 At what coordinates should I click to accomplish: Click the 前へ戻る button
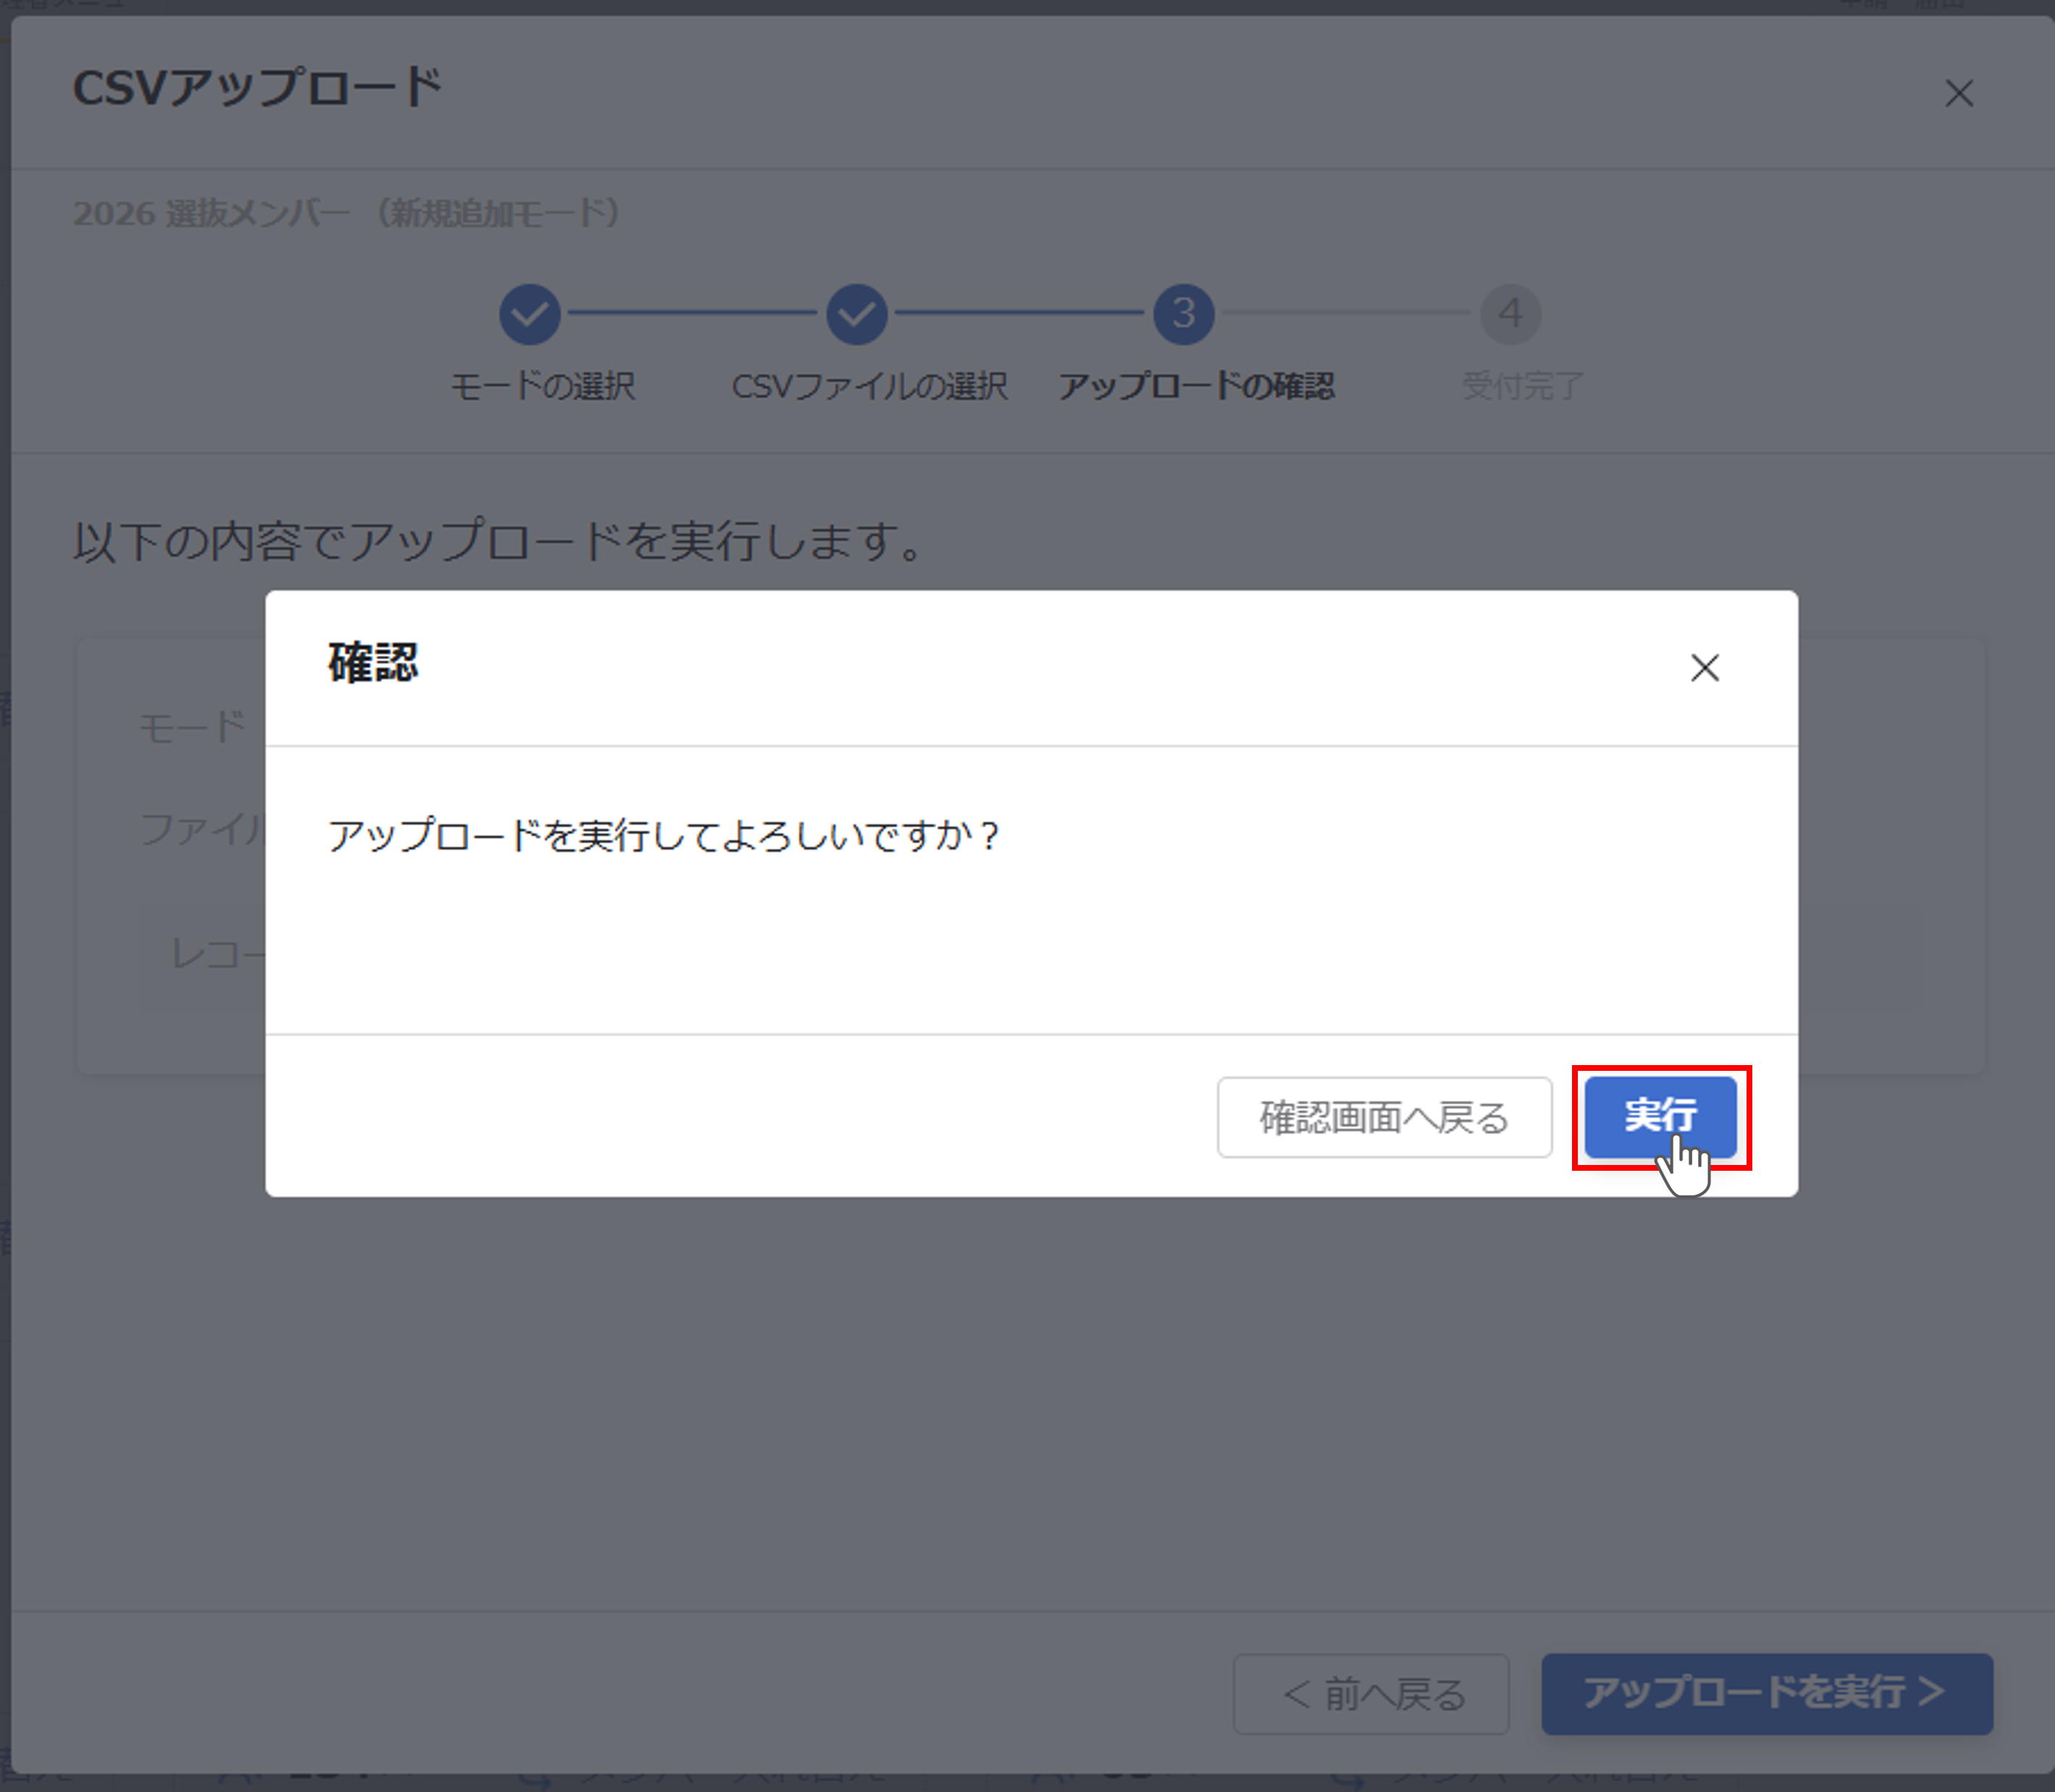pyautogui.click(x=1371, y=1693)
